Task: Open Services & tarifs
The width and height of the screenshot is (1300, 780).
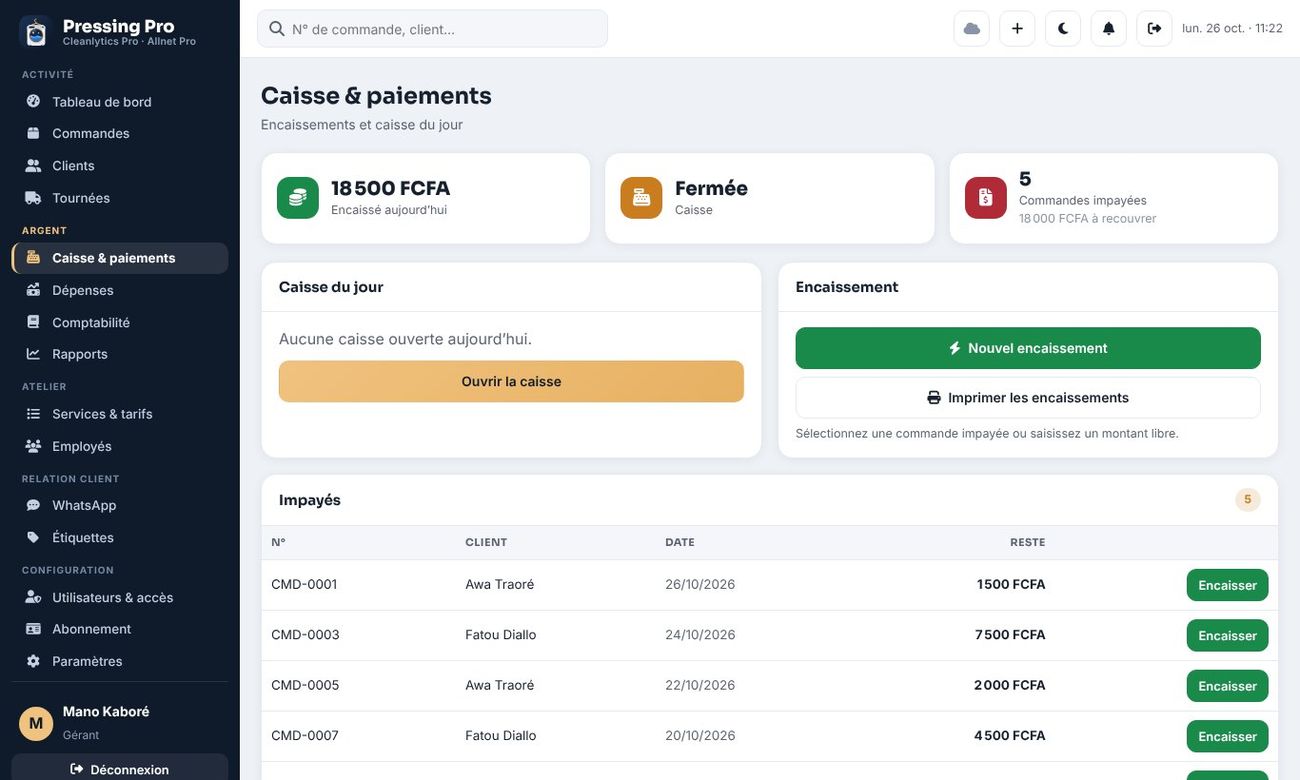Action: tap(120, 414)
